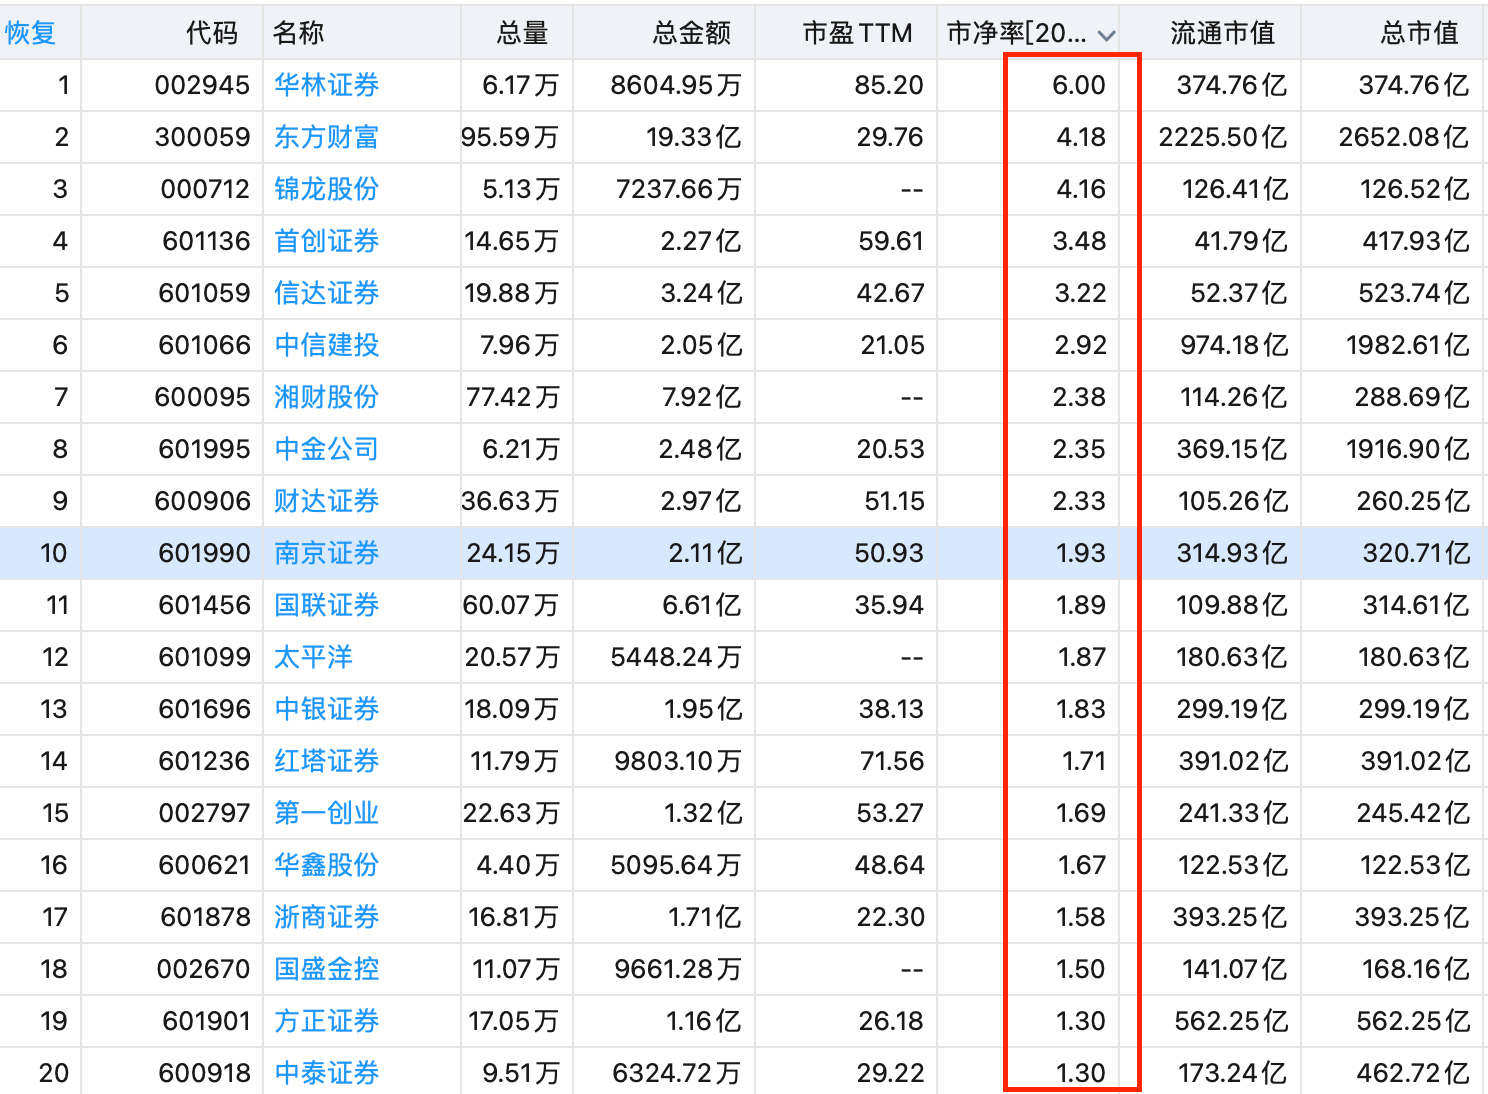Click the 85.20 PE TTM value

(x=889, y=85)
